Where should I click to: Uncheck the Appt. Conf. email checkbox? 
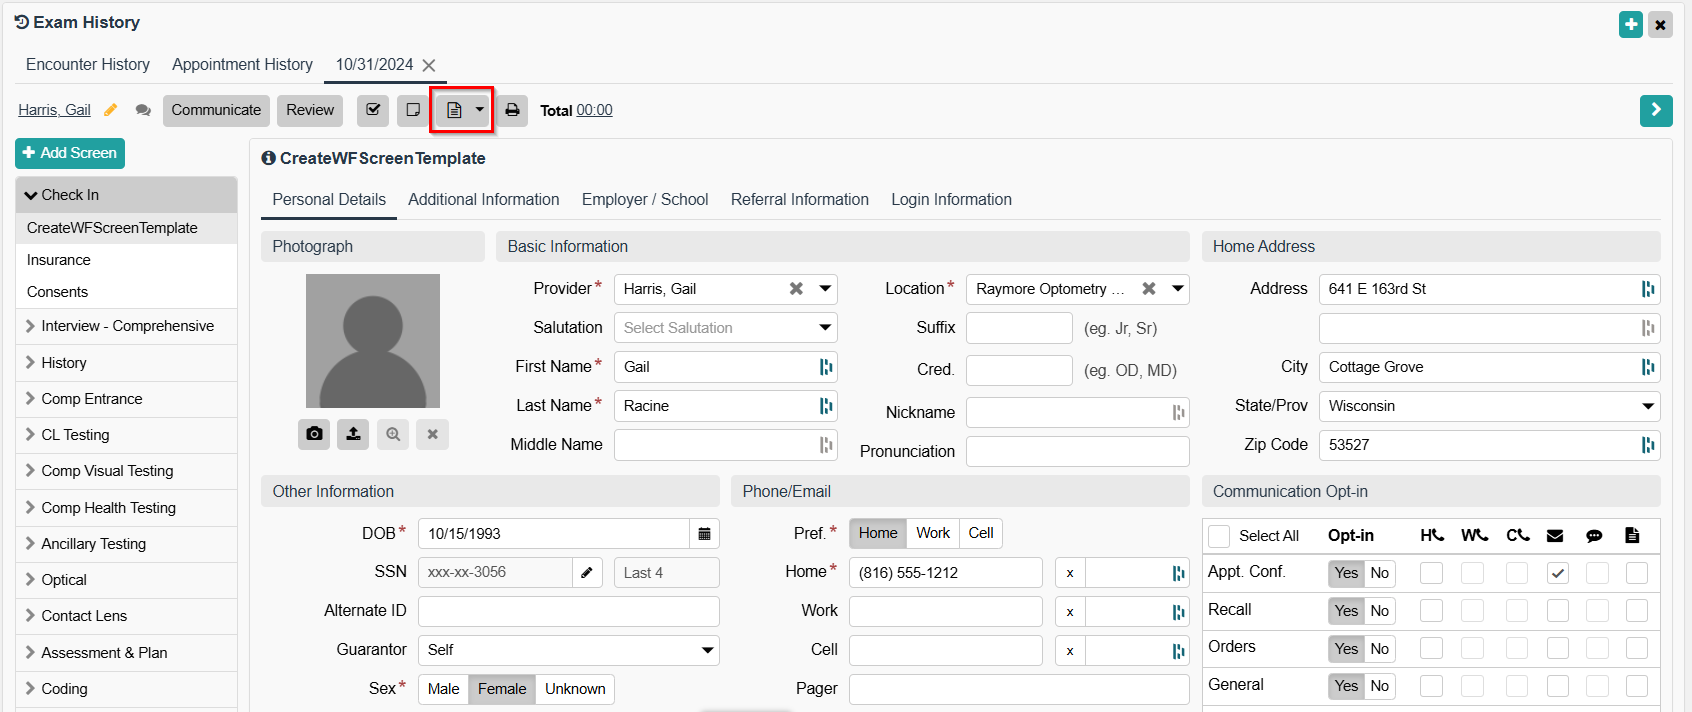click(x=1557, y=573)
